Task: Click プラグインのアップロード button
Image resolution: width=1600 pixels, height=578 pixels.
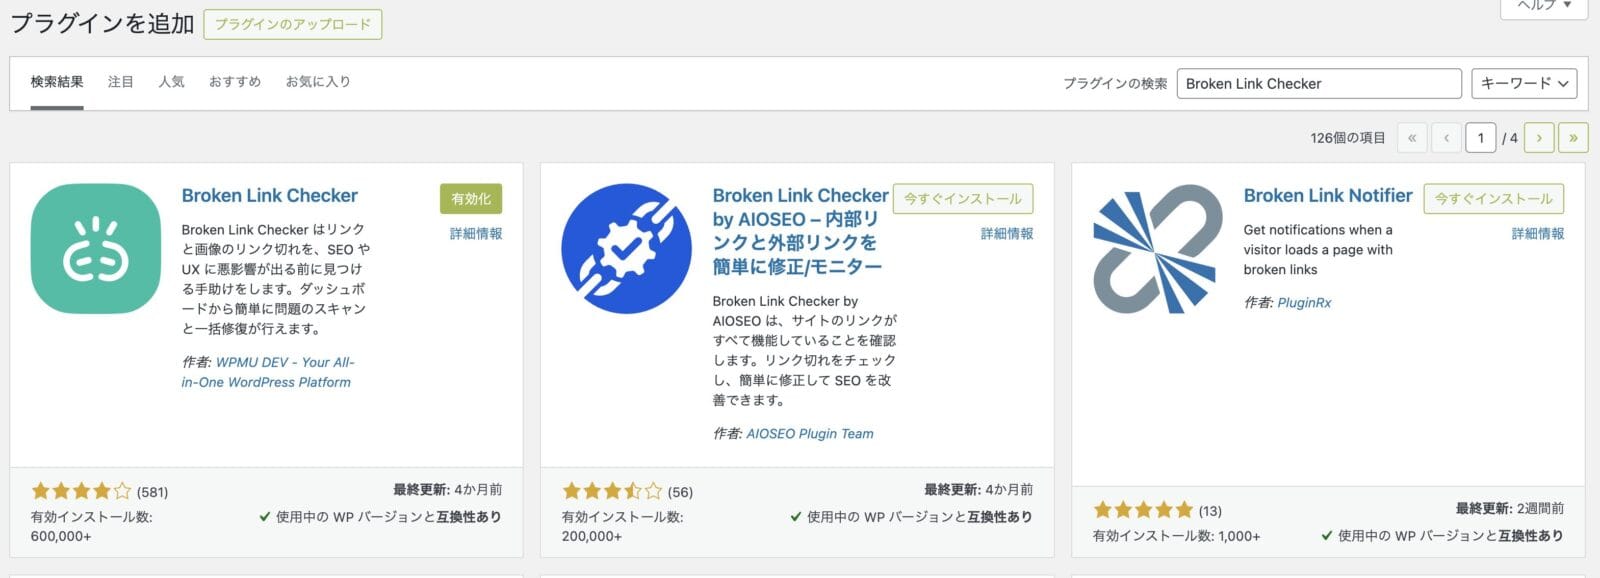Action: 293,24
